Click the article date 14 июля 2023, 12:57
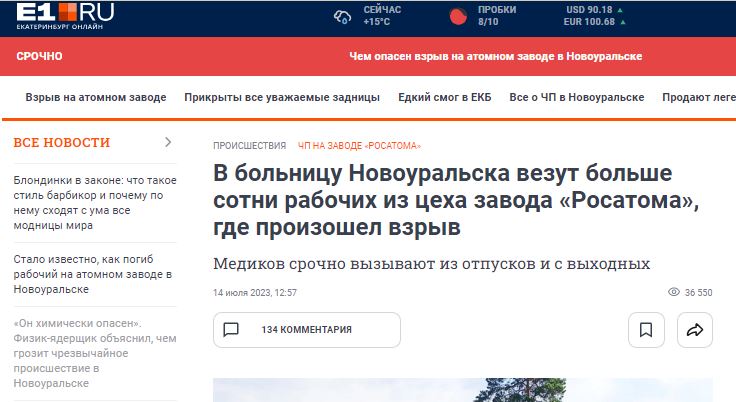This screenshot has height=402, width=736. tap(255, 293)
